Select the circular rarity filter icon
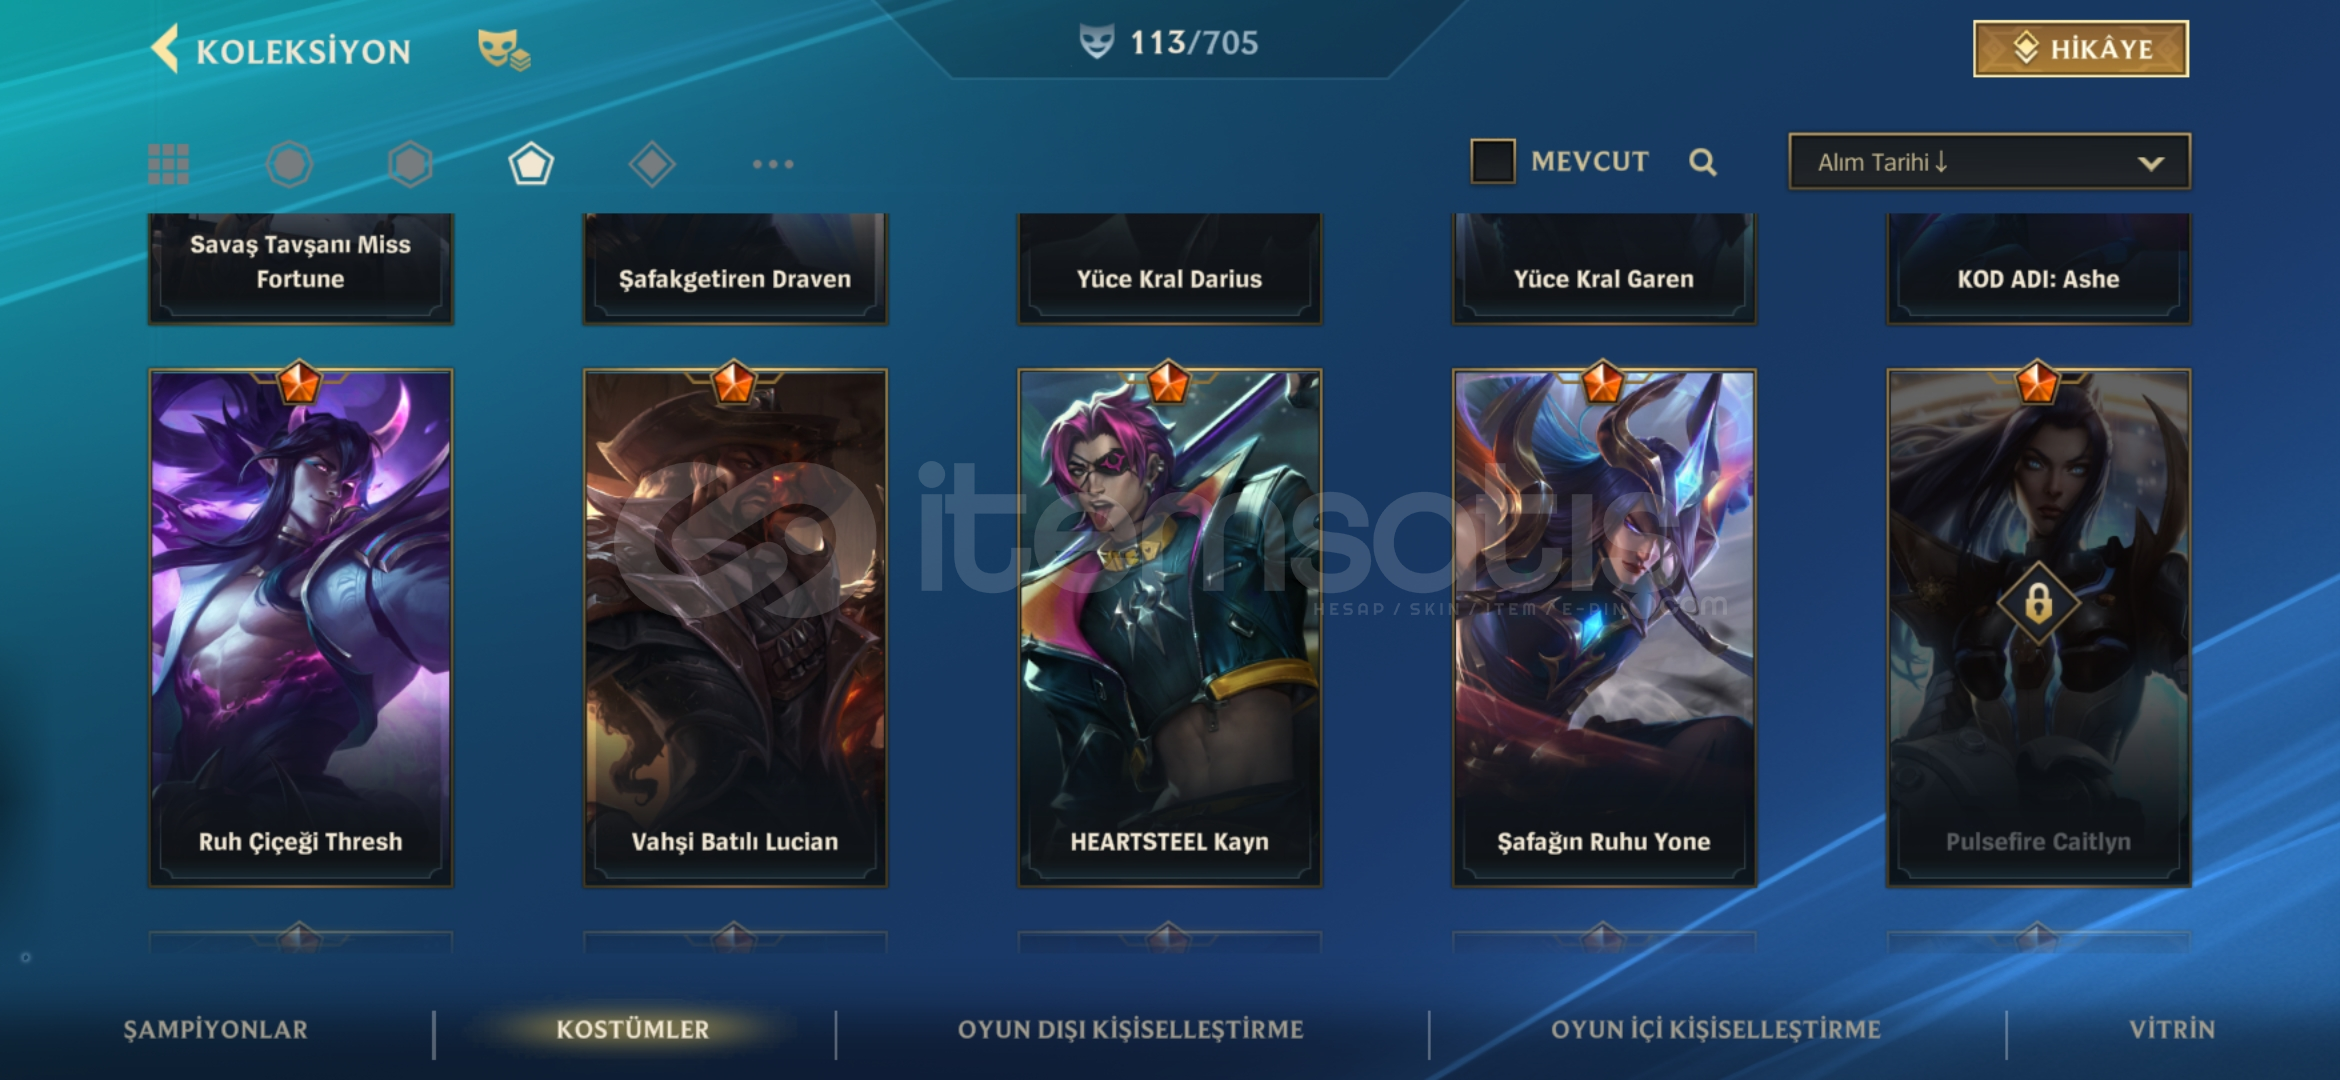 tap(290, 164)
